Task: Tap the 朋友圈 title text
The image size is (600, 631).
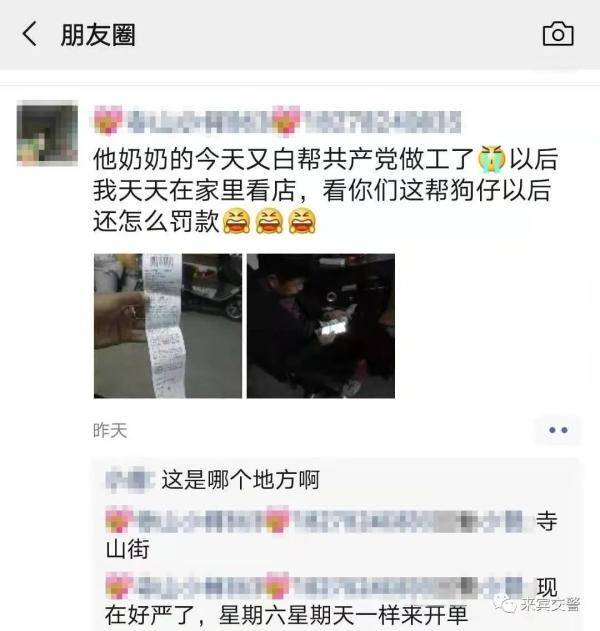Action: 98,35
